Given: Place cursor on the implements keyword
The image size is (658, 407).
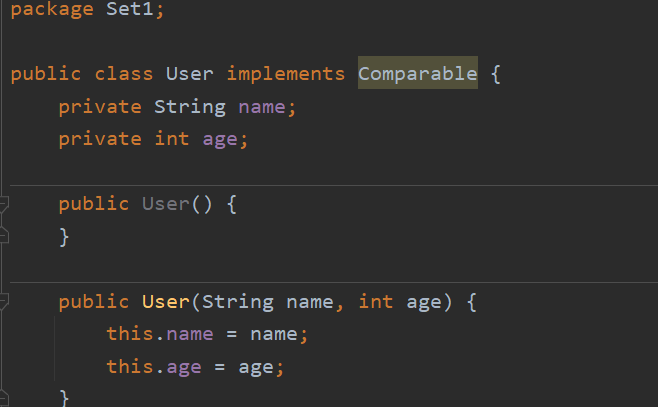Looking at the screenshot, I should tap(285, 73).
